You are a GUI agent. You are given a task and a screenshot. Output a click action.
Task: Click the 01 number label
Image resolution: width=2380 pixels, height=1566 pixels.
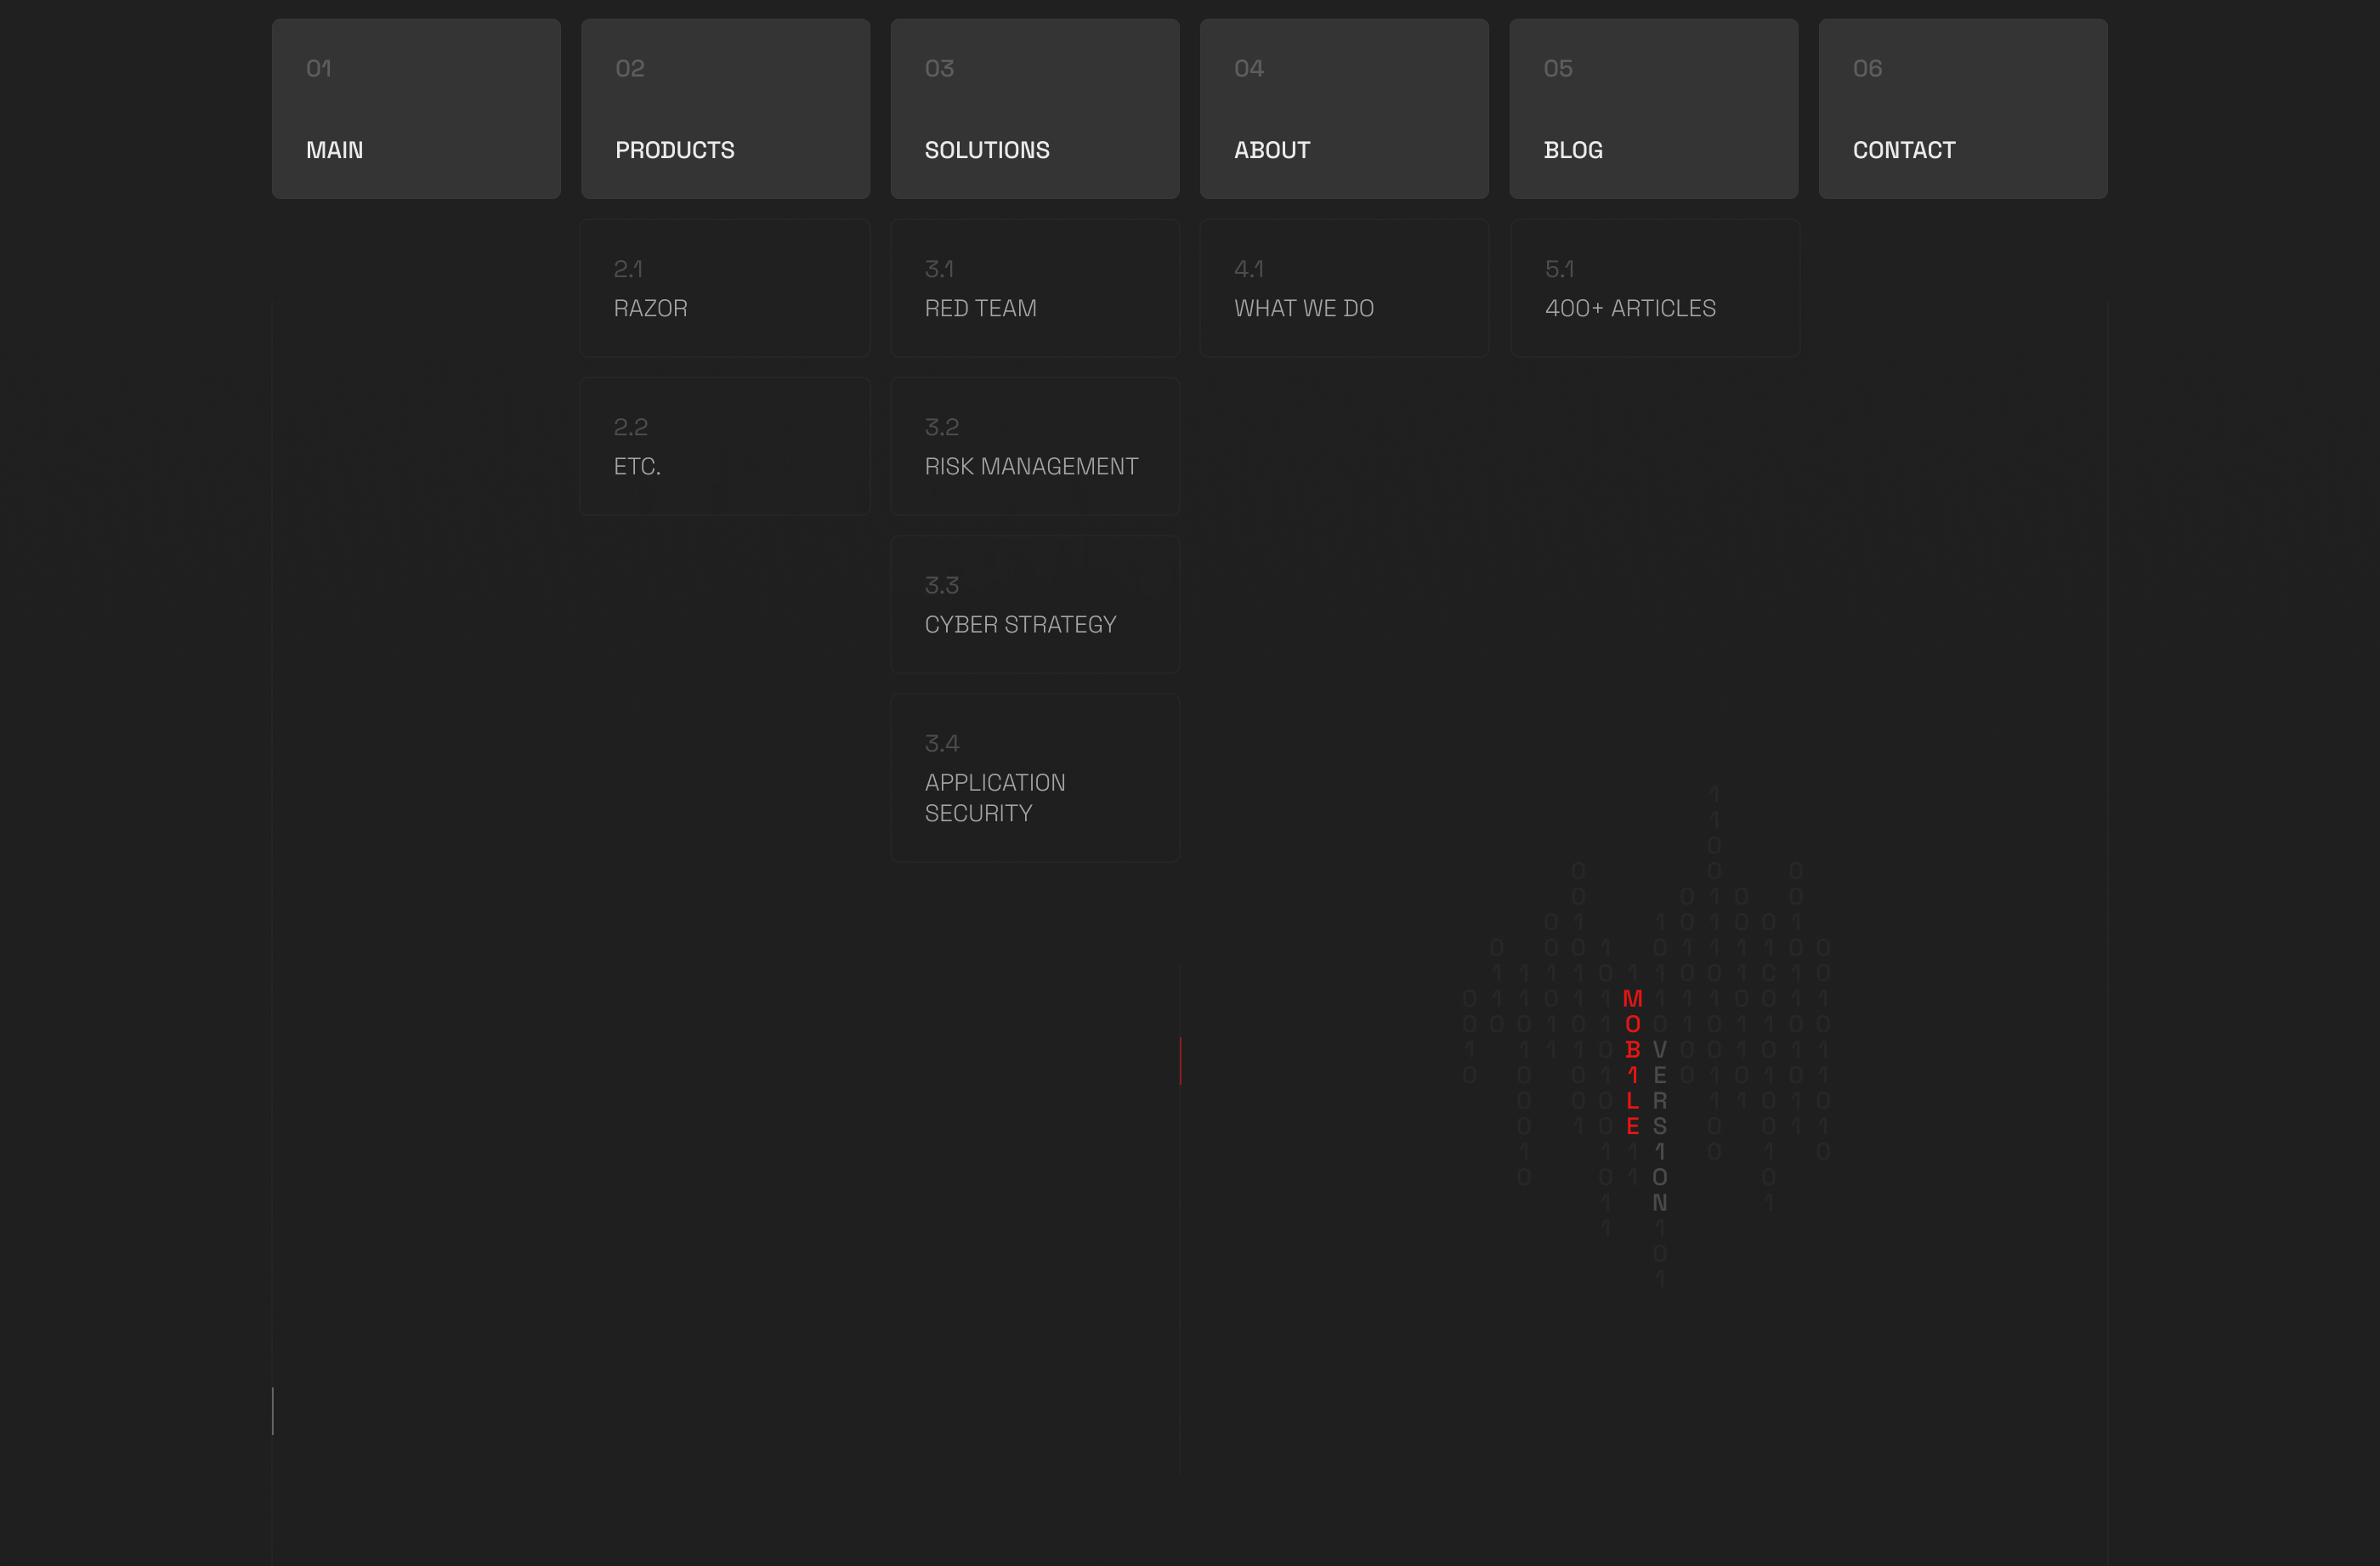pyautogui.click(x=318, y=69)
